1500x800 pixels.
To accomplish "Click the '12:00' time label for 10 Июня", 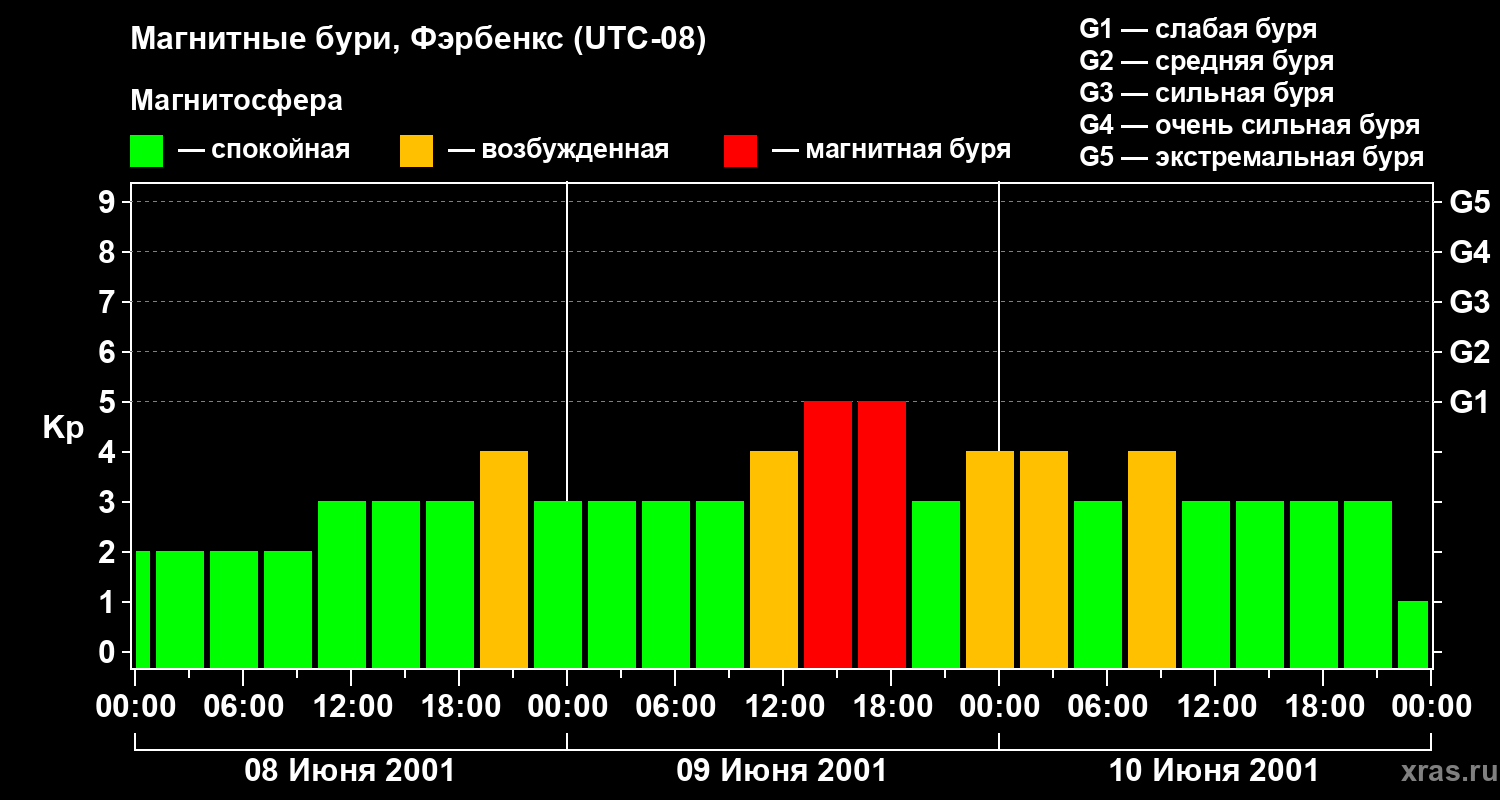I will pos(1215,706).
